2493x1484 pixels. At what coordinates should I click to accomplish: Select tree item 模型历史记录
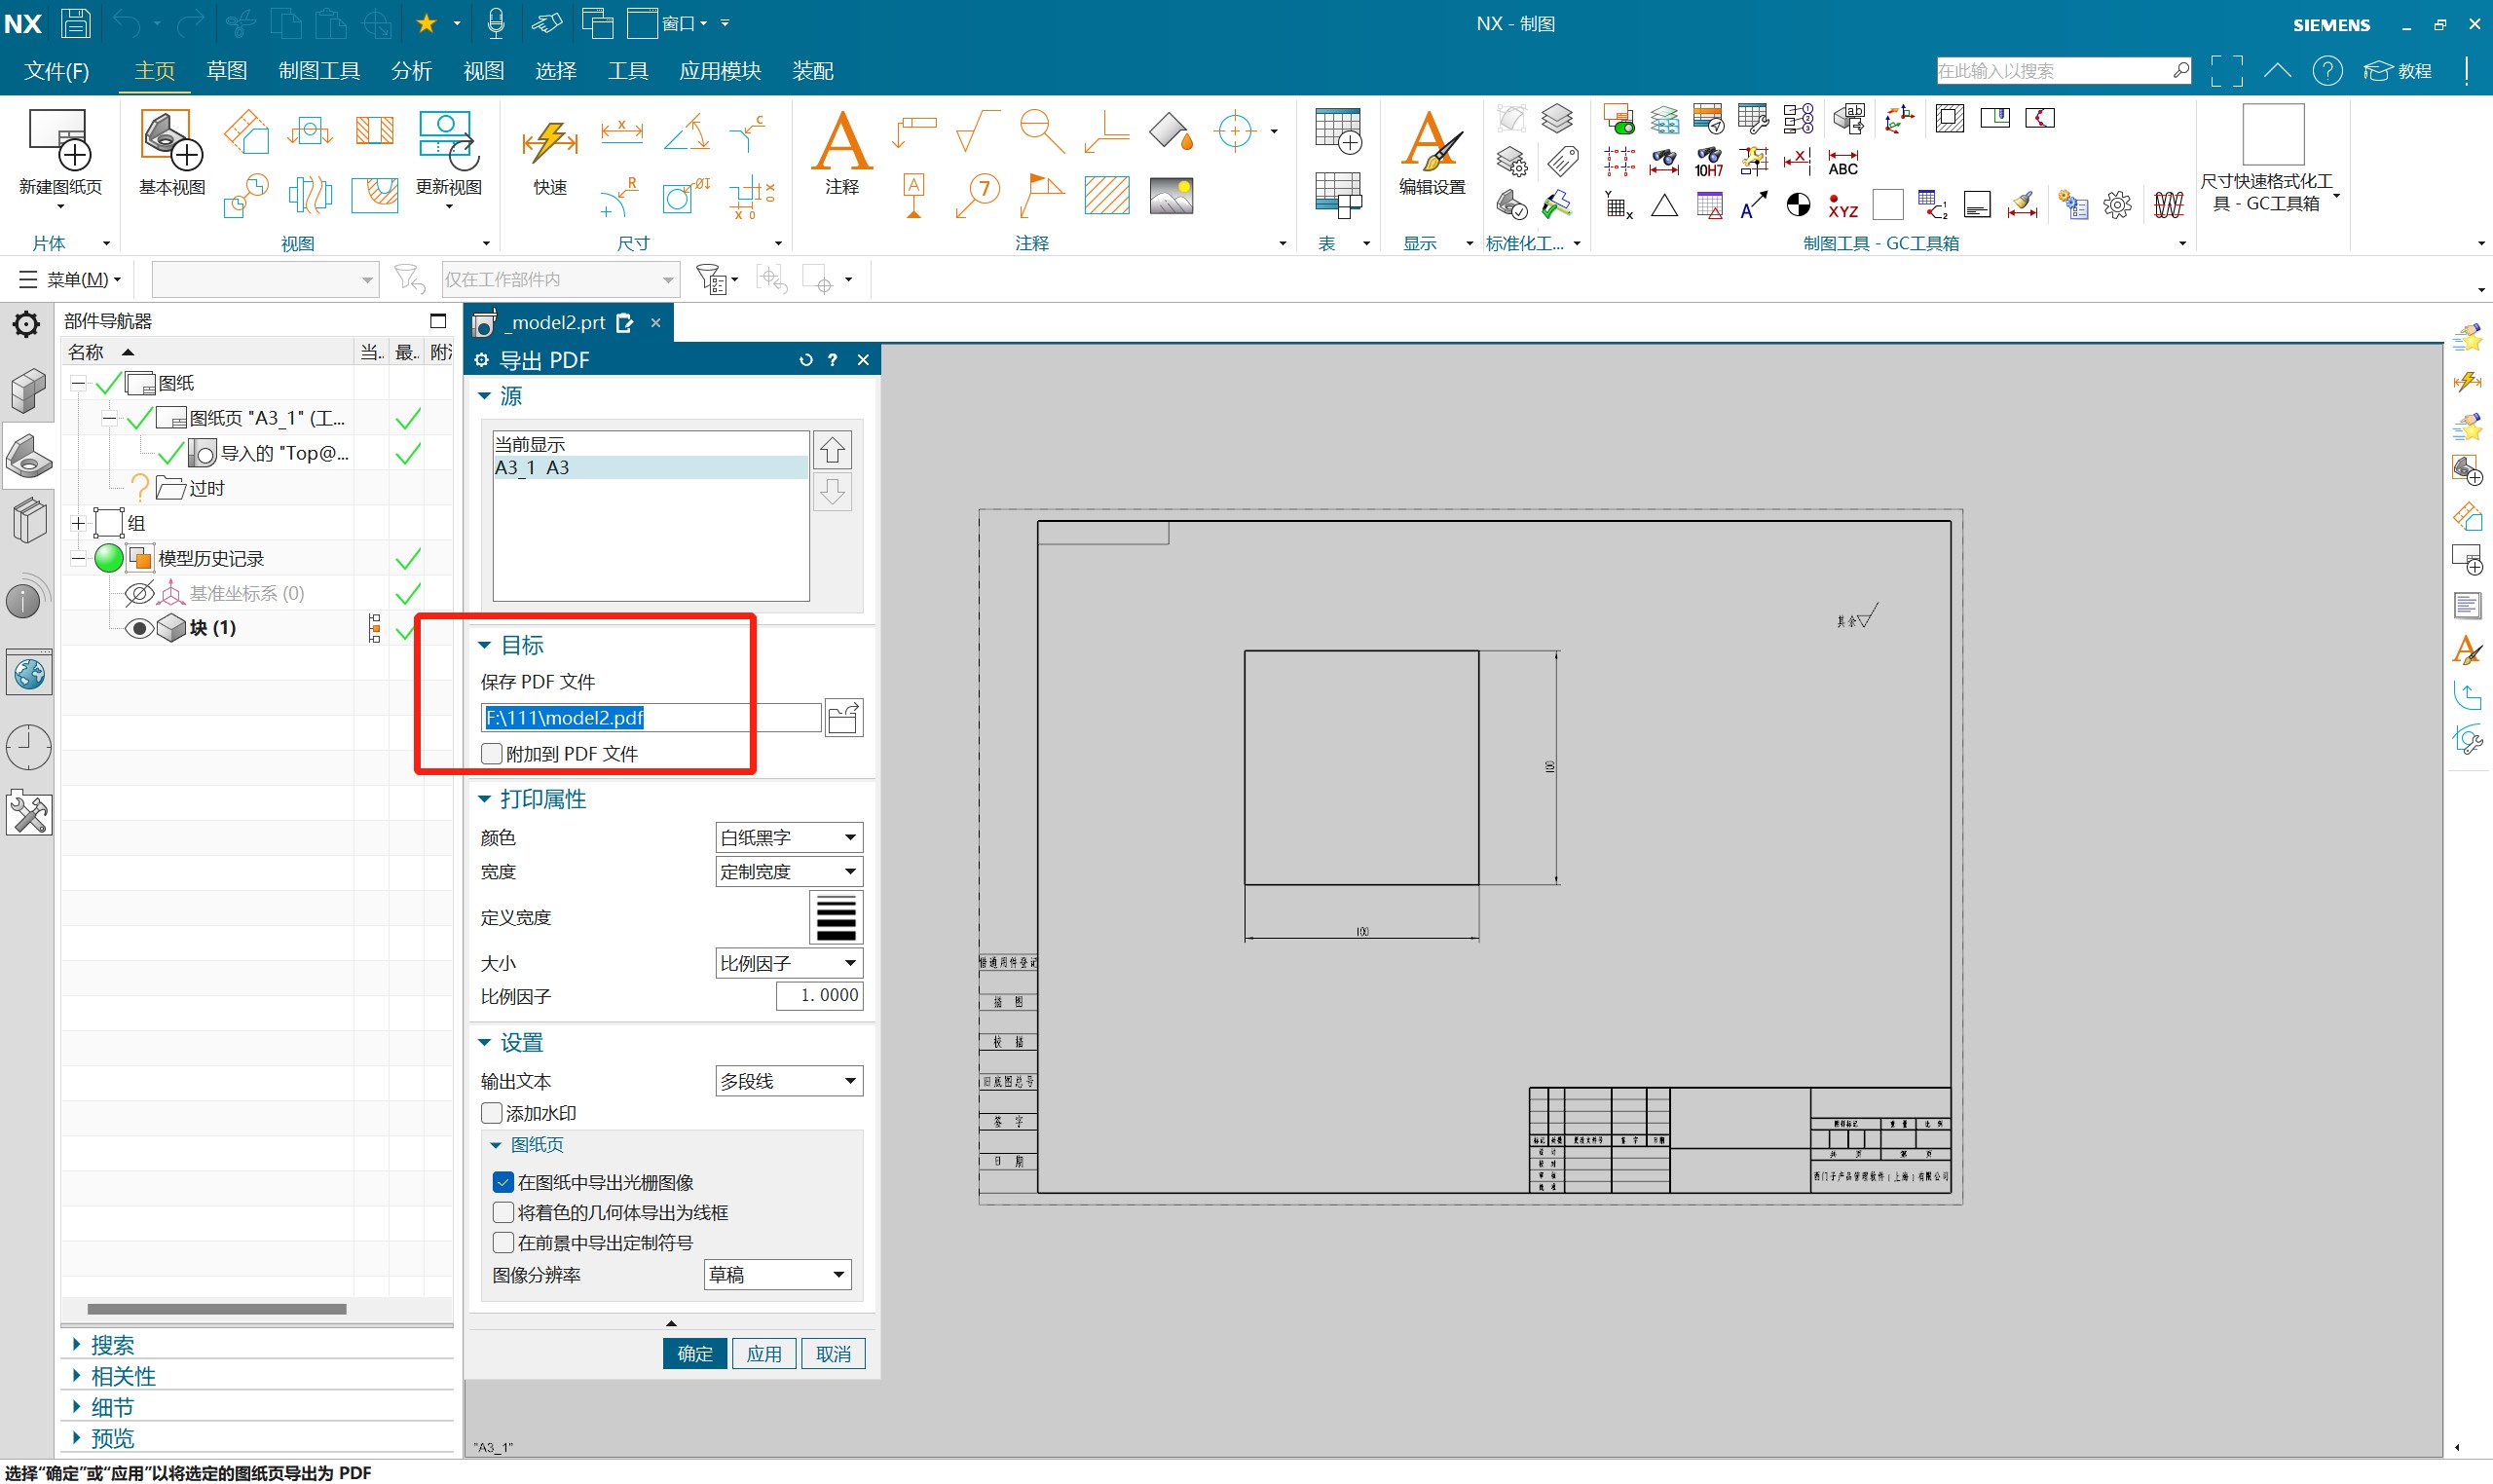(x=210, y=558)
